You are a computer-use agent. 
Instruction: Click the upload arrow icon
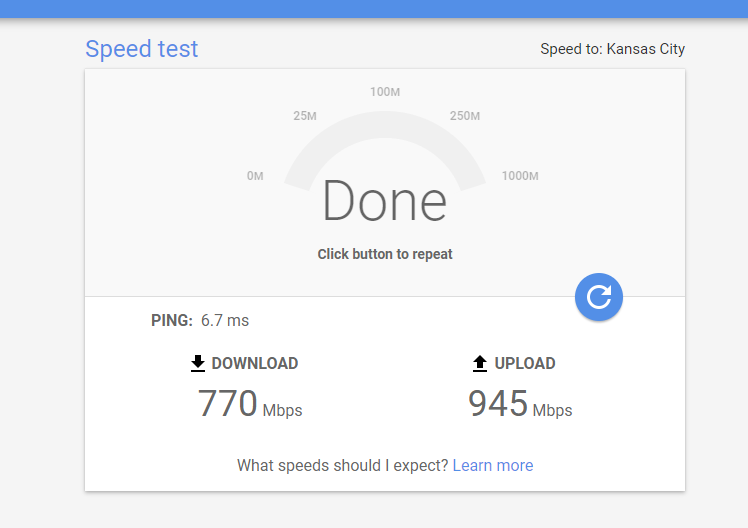click(x=480, y=363)
